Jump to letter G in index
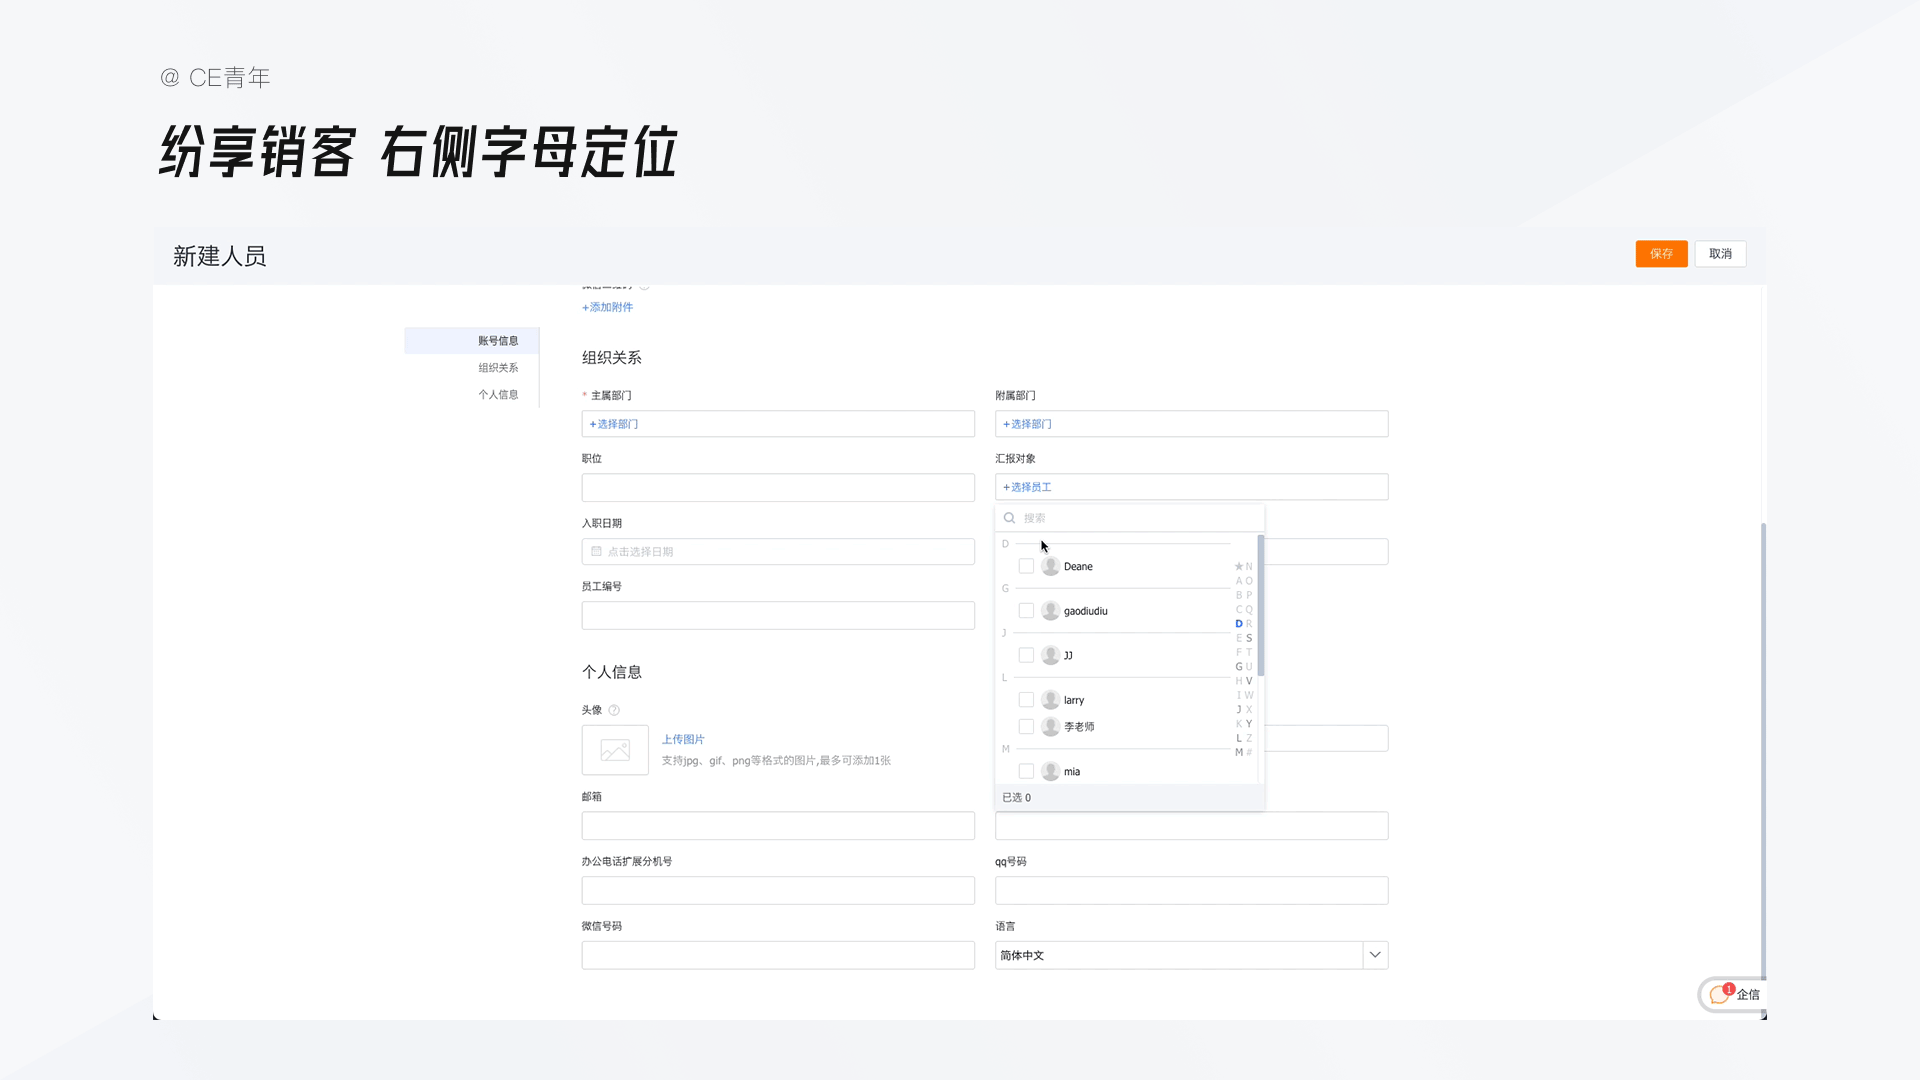Screen dimensions: 1920x1080 click(1239, 666)
